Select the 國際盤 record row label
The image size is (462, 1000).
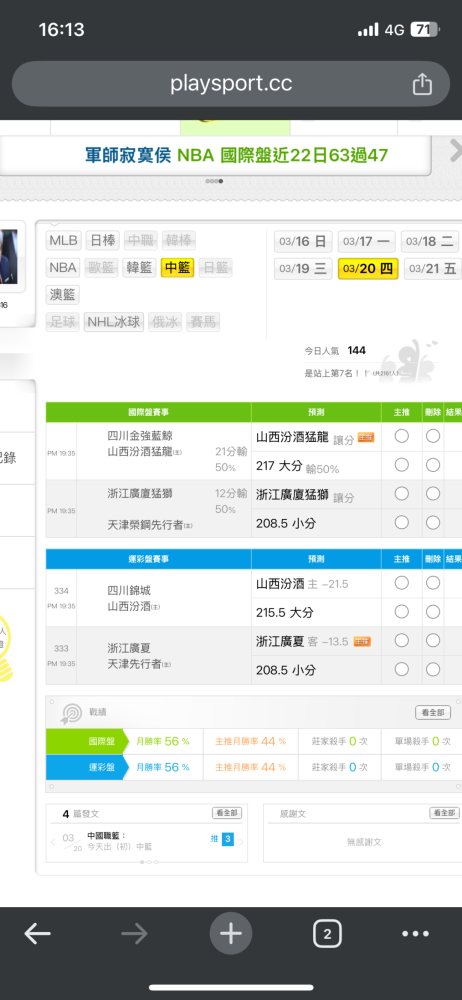click(87, 741)
